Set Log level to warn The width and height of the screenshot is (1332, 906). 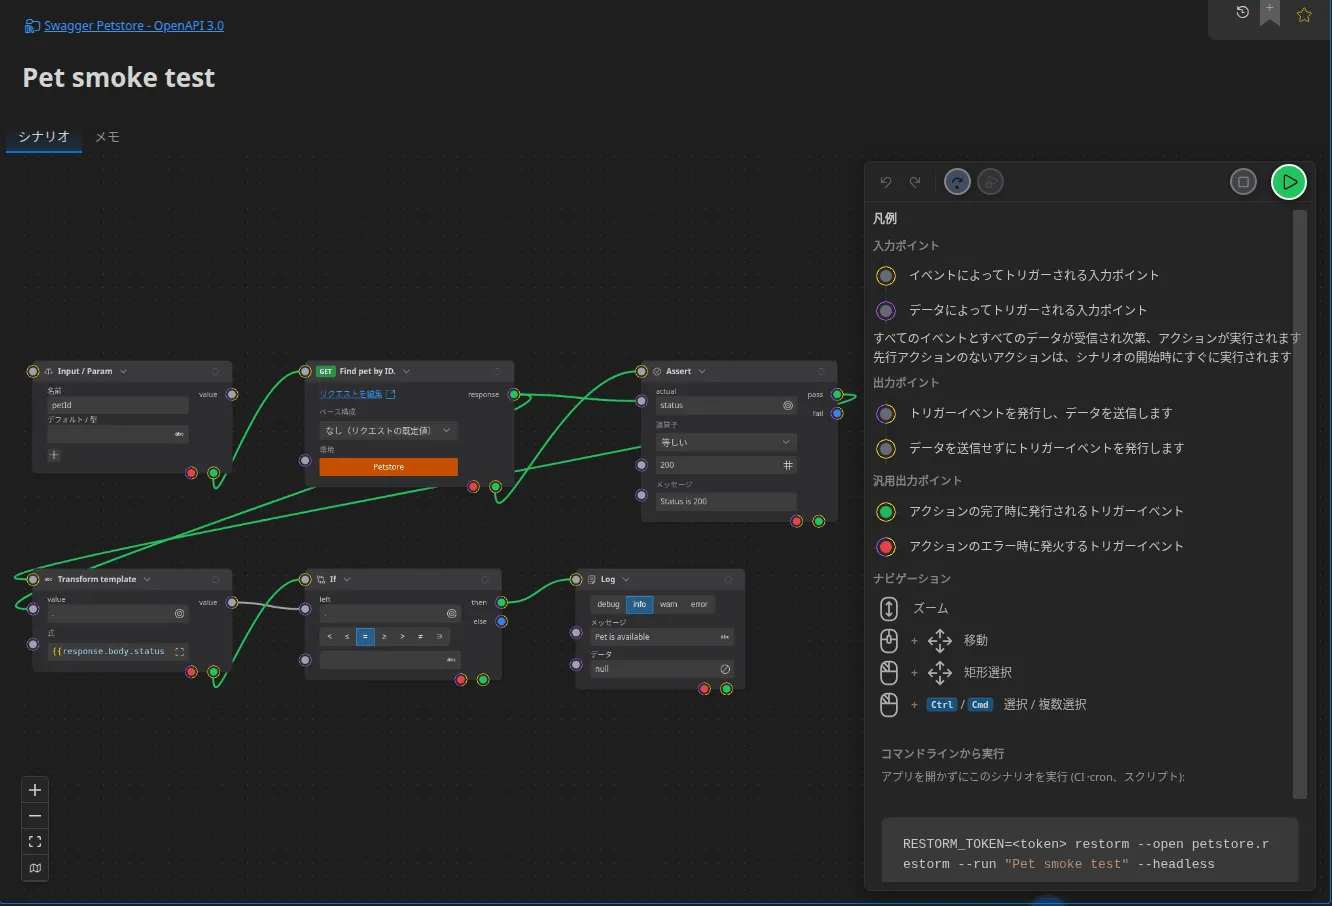click(x=668, y=605)
